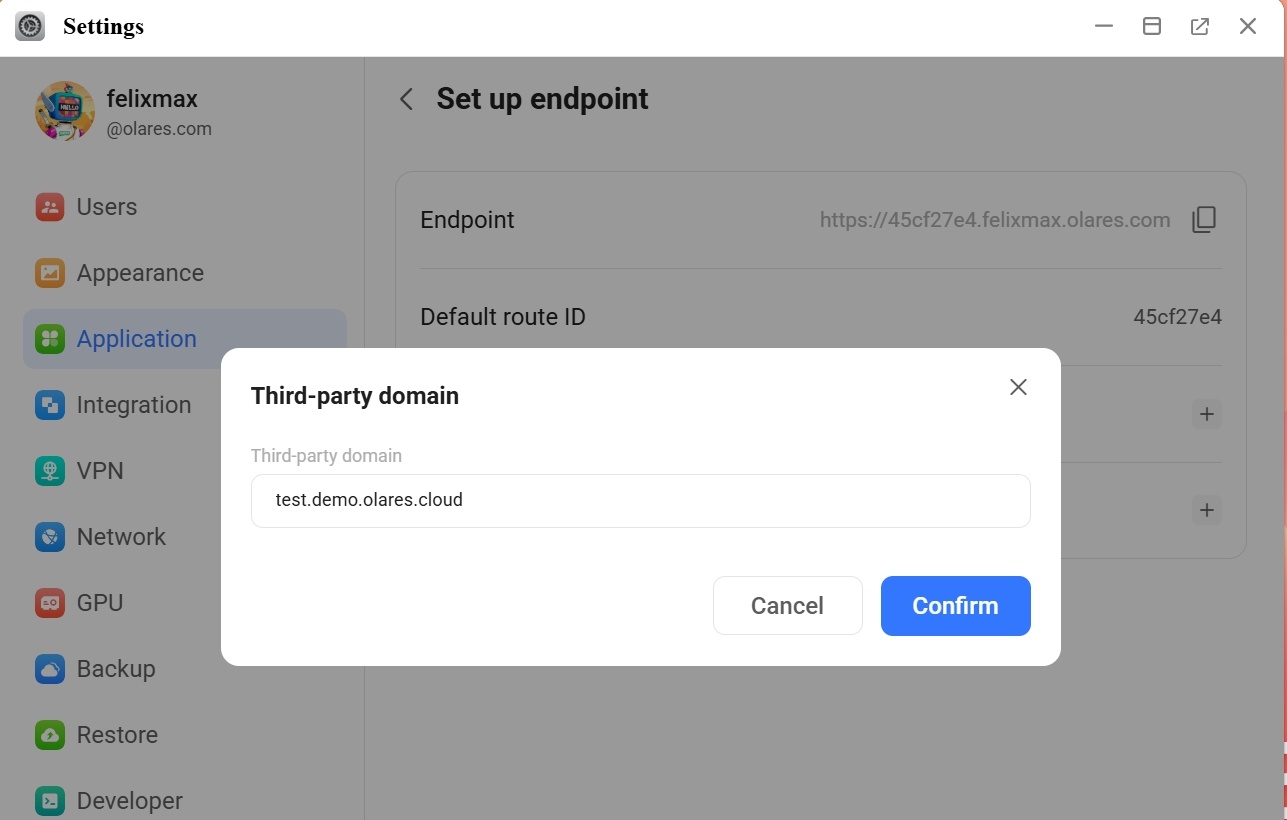Click the third-party domain input field
This screenshot has width=1287, height=820.
pyautogui.click(x=640, y=500)
